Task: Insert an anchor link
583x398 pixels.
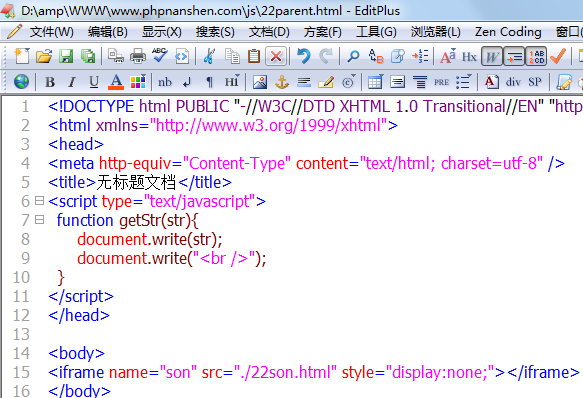Action: 282,82
